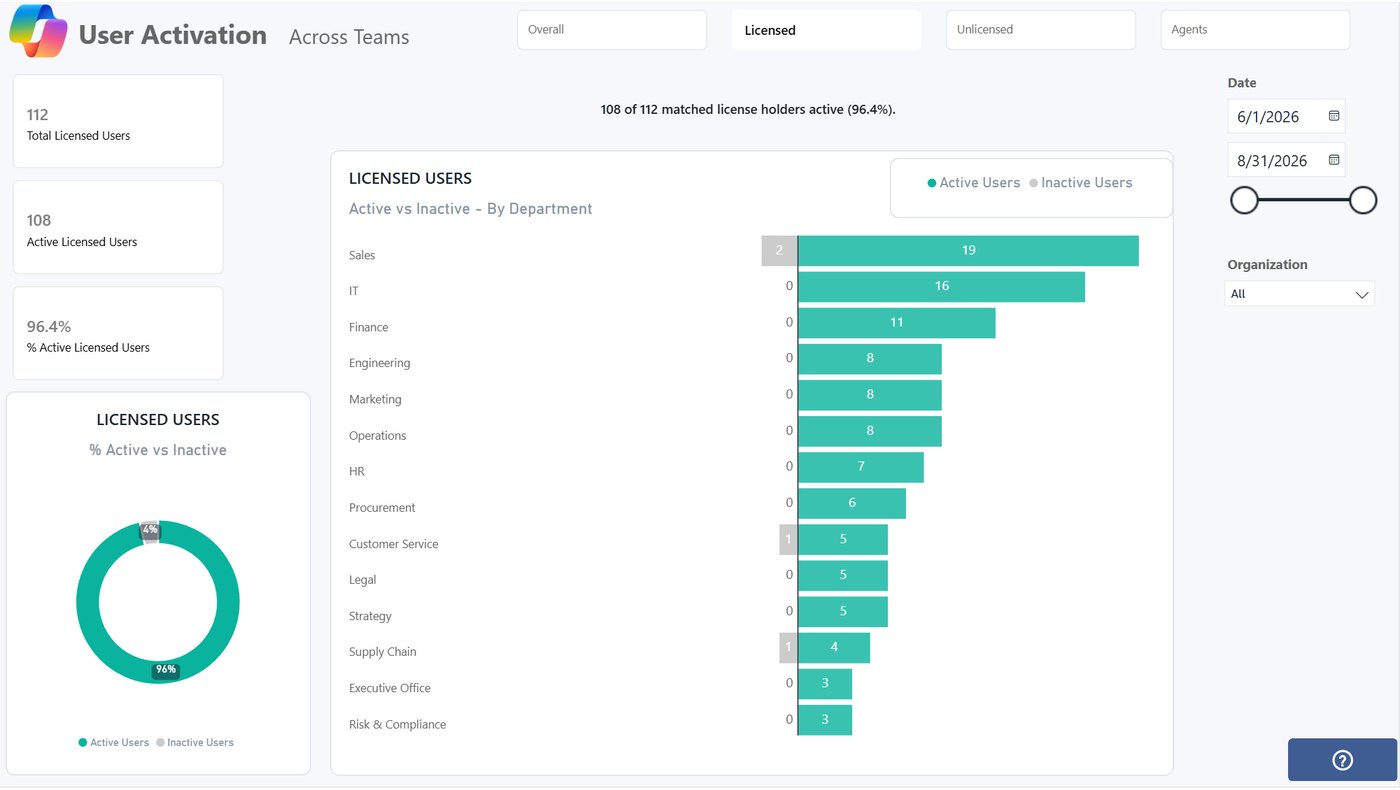Click the start date field 6/1/2026

[x=1286, y=116]
